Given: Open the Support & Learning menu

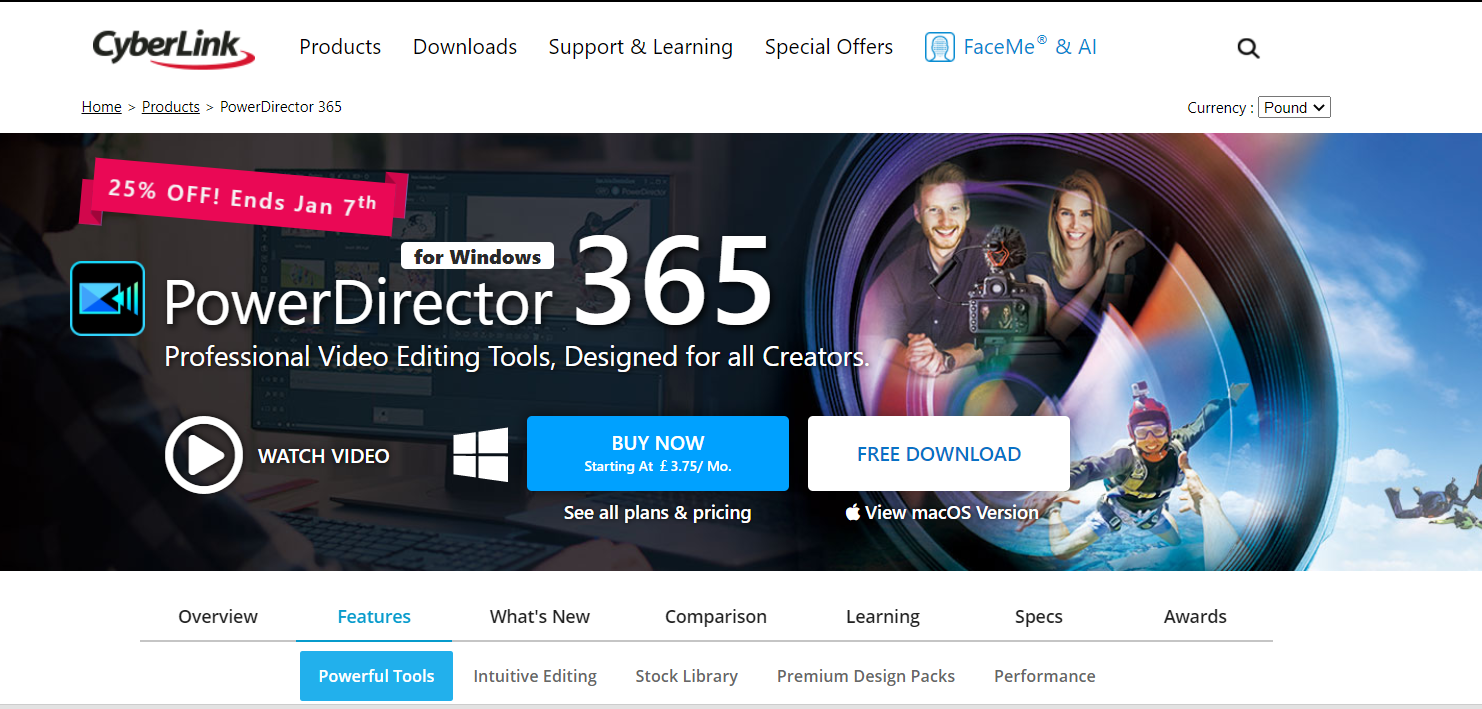Looking at the screenshot, I should (641, 47).
